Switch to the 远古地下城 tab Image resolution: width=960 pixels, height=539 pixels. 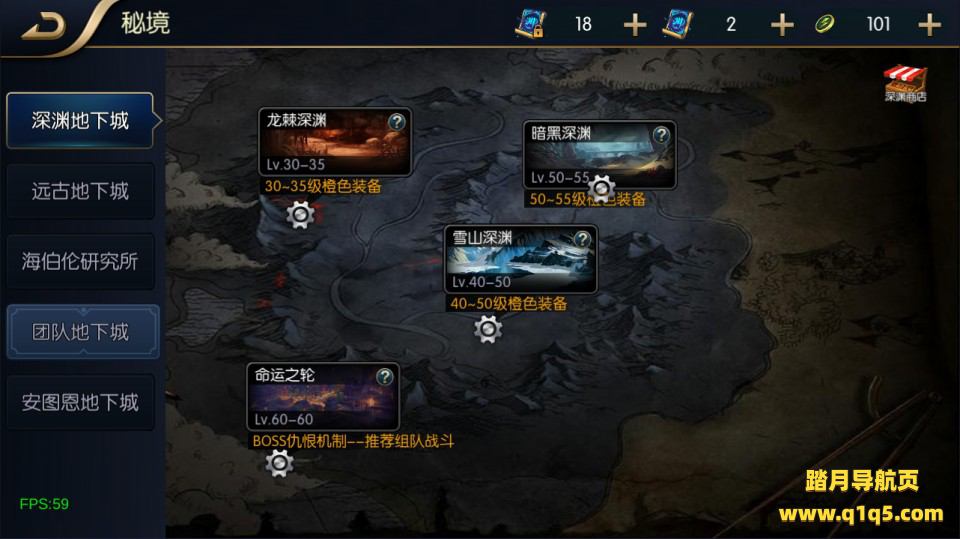pyautogui.click(x=80, y=191)
